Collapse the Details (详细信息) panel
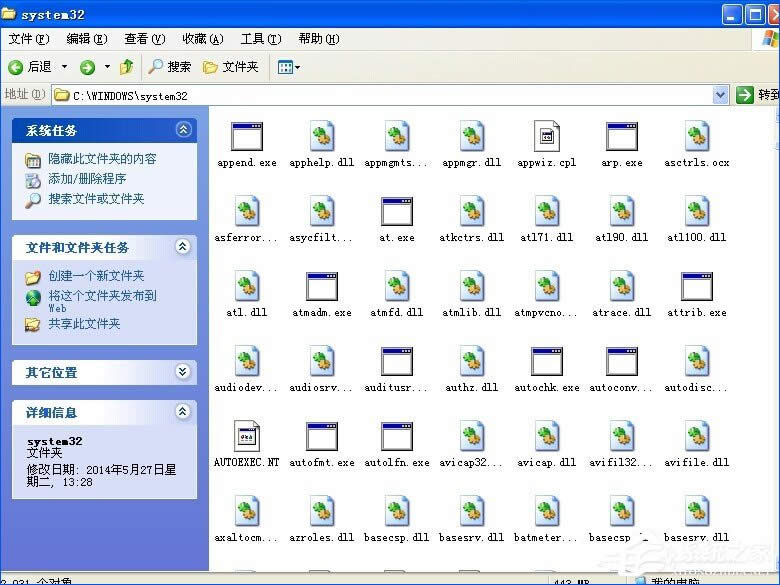Image resolution: width=780 pixels, height=585 pixels. [x=182, y=412]
